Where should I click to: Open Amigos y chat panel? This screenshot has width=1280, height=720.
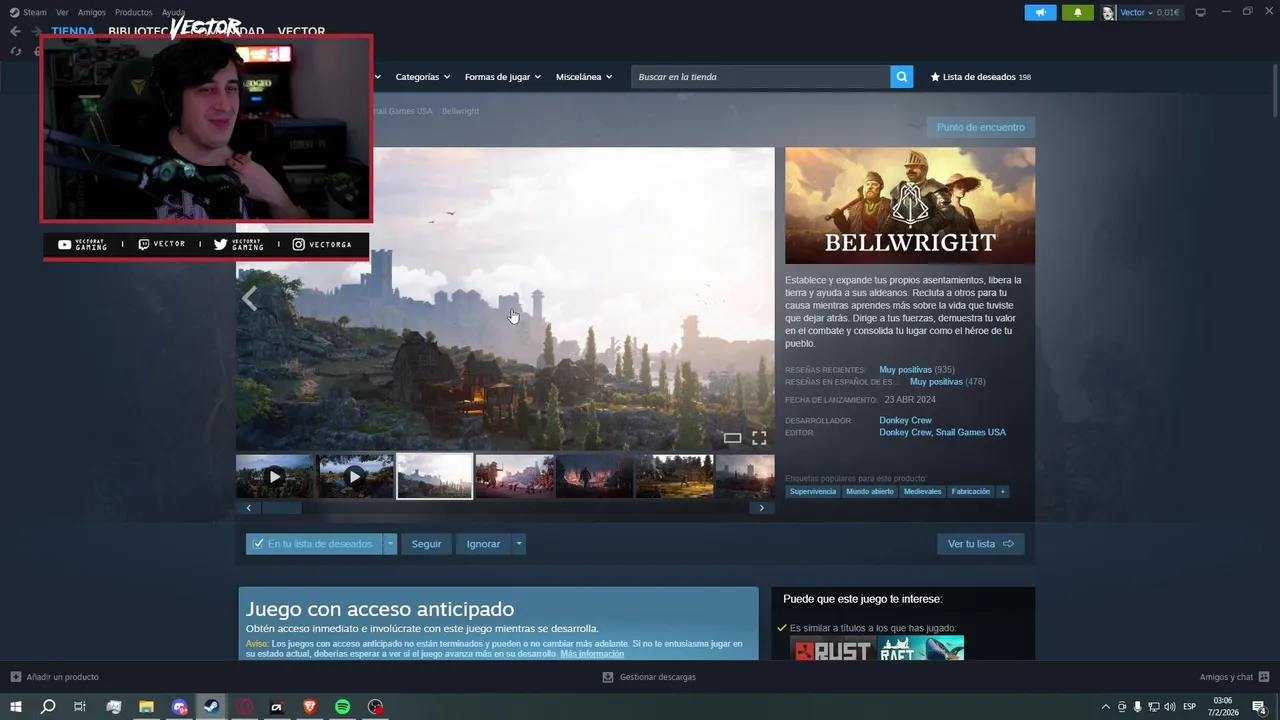(1234, 677)
